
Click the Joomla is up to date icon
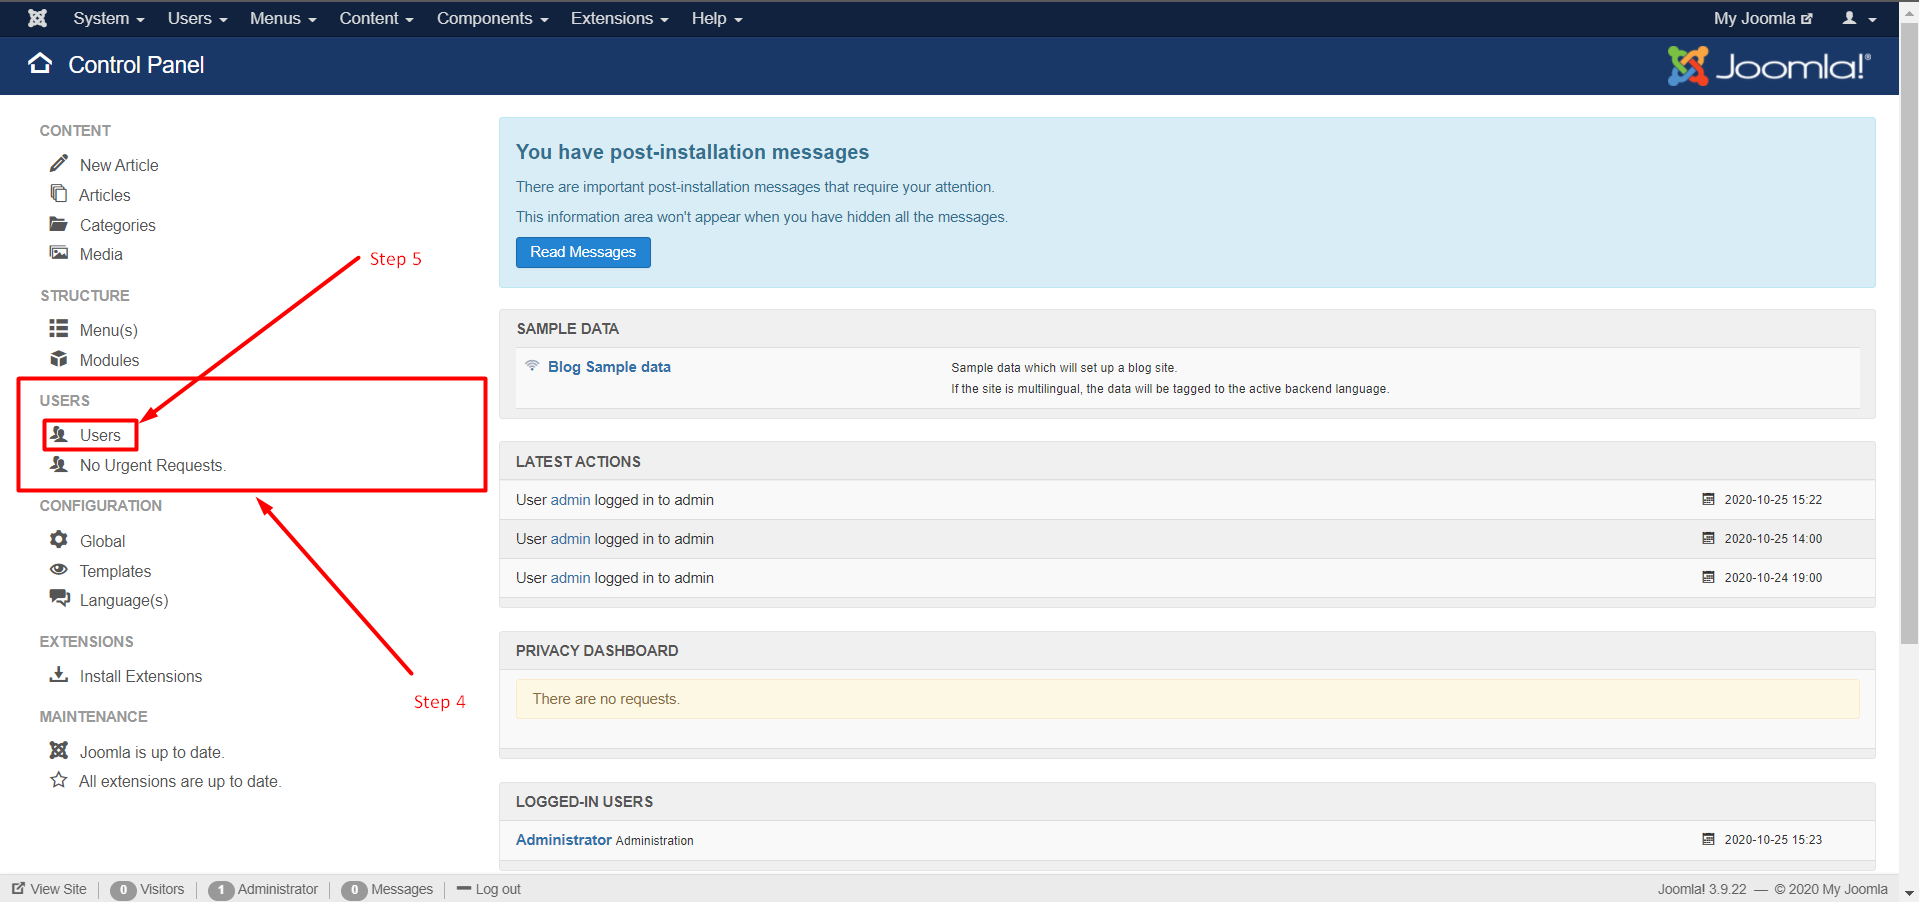(x=59, y=750)
